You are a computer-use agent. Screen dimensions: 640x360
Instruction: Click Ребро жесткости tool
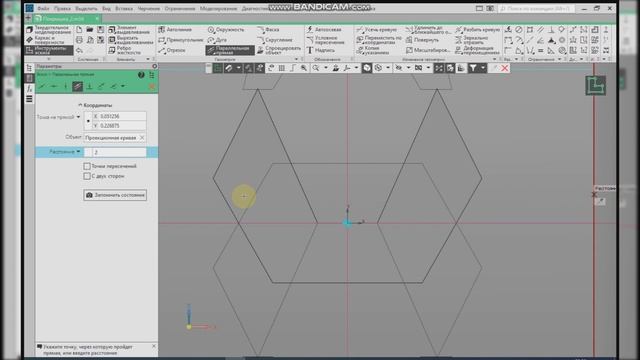(x=125, y=50)
